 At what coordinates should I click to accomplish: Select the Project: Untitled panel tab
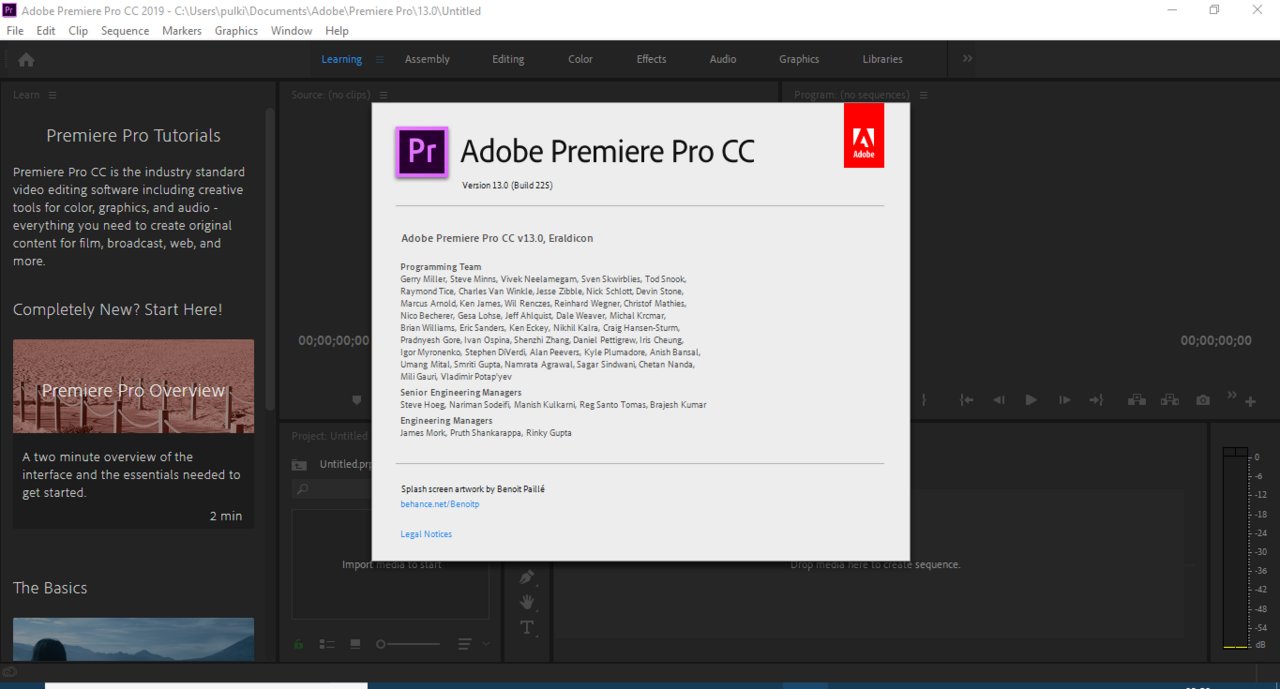(329, 436)
